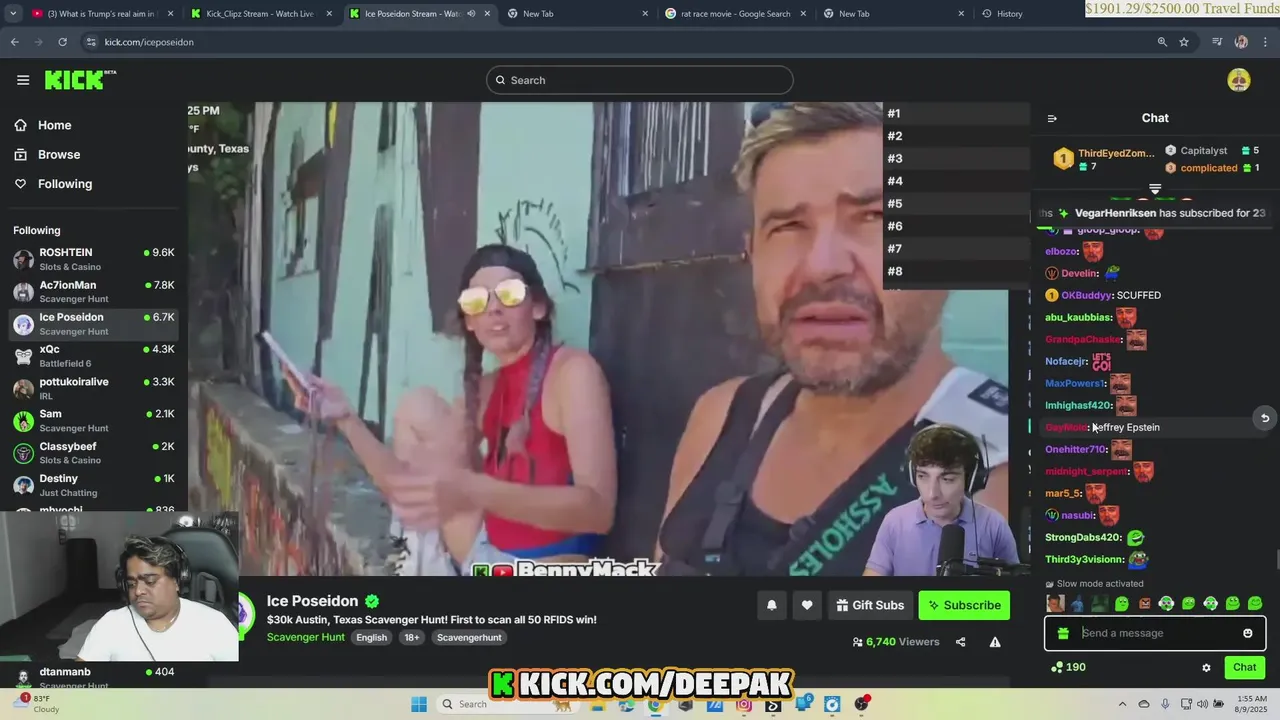Select the last green quick emote
The image size is (1280, 720).
point(1255,603)
